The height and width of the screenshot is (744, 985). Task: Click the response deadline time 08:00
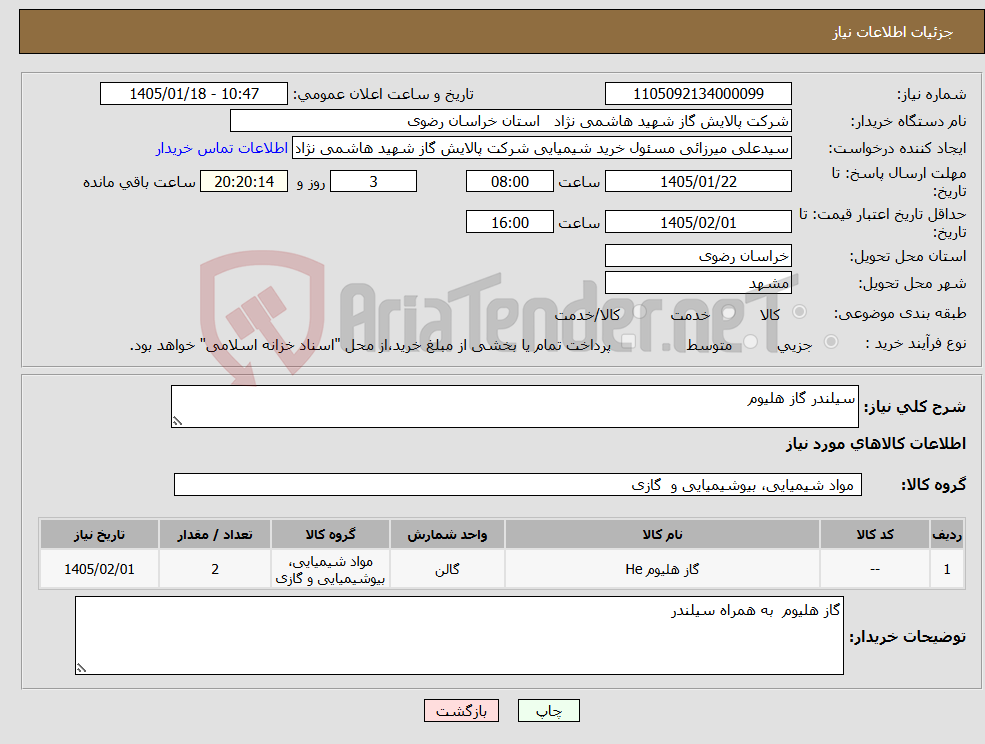click(509, 182)
